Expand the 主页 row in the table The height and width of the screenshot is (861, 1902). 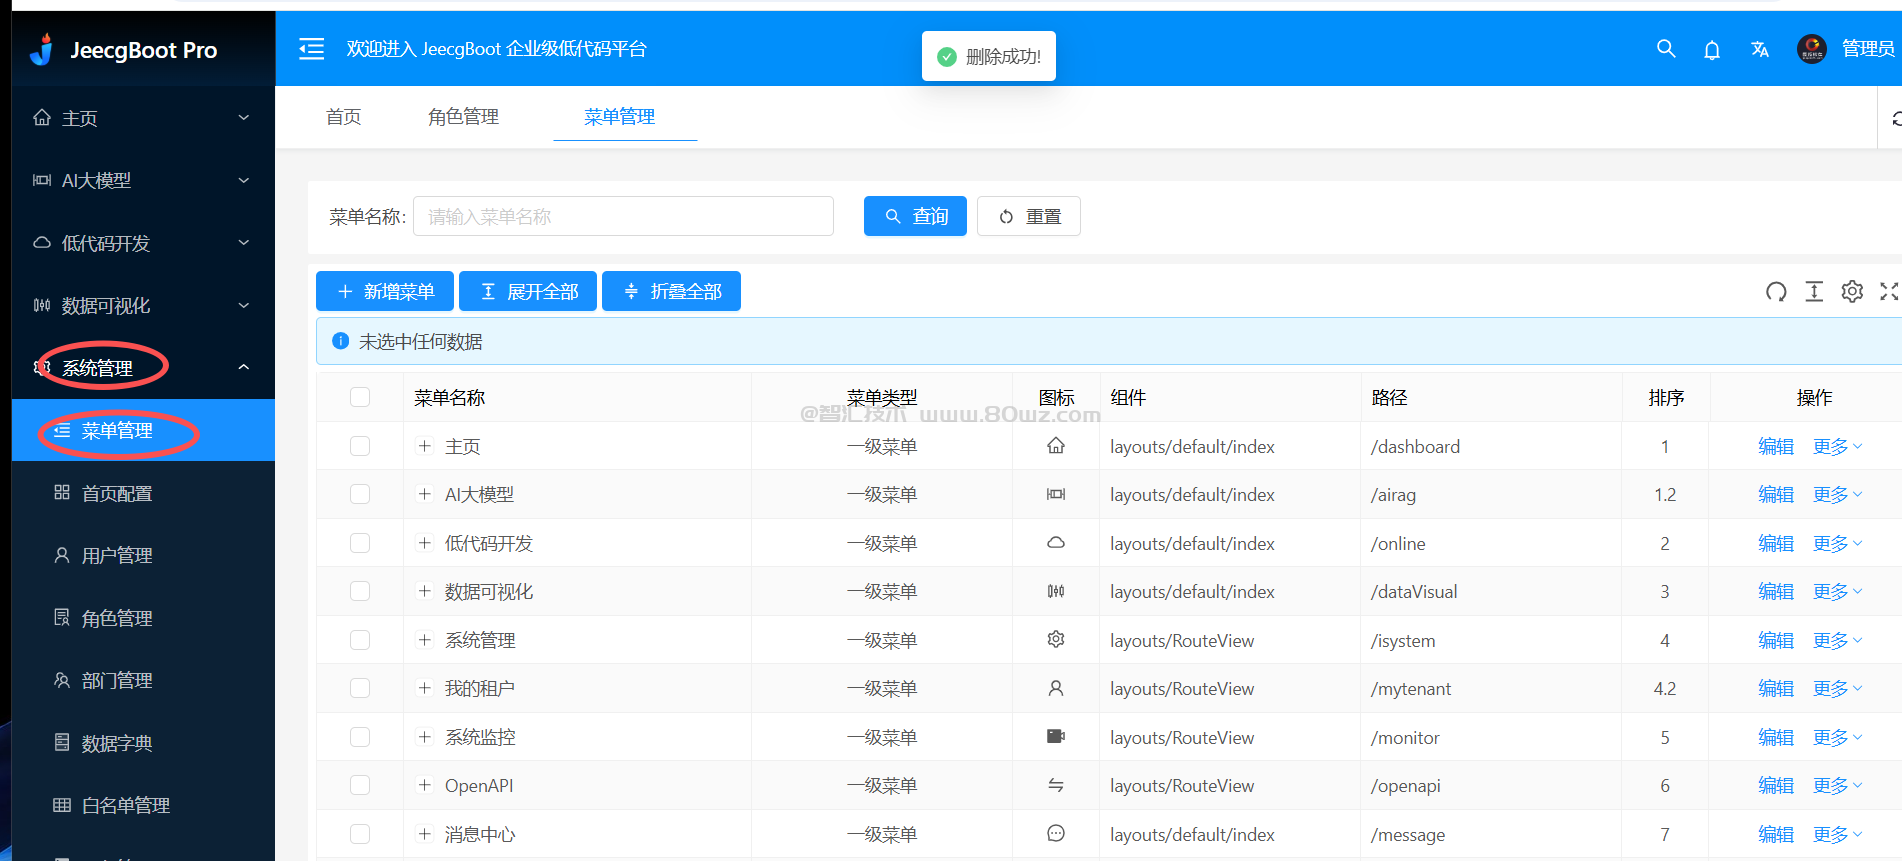pos(425,446)
